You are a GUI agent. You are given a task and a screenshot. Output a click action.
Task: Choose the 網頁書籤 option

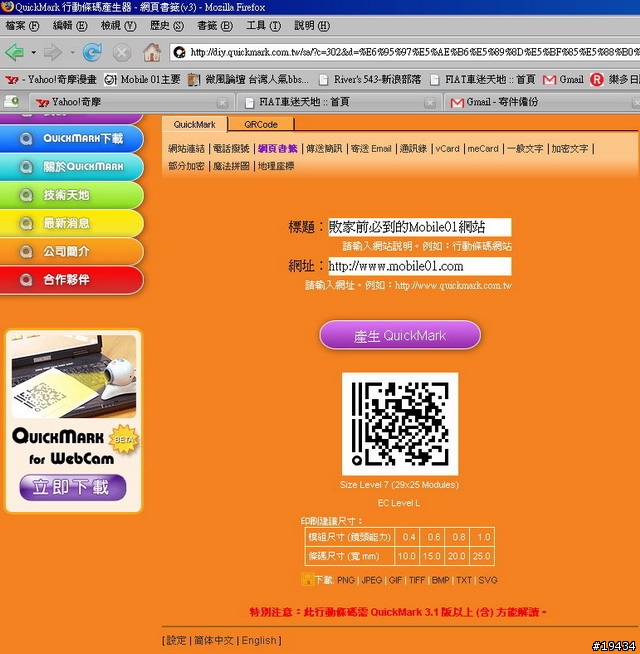click(x=277, y=148)
